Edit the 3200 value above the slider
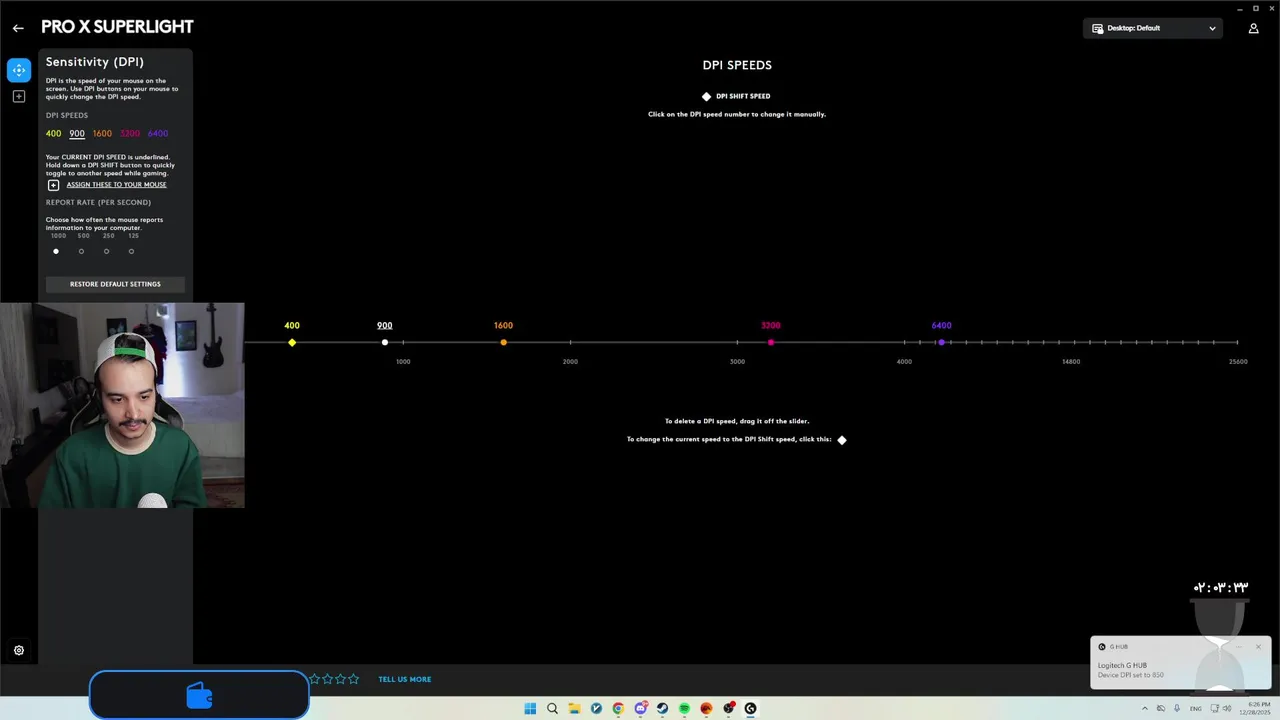 point(771,326)
